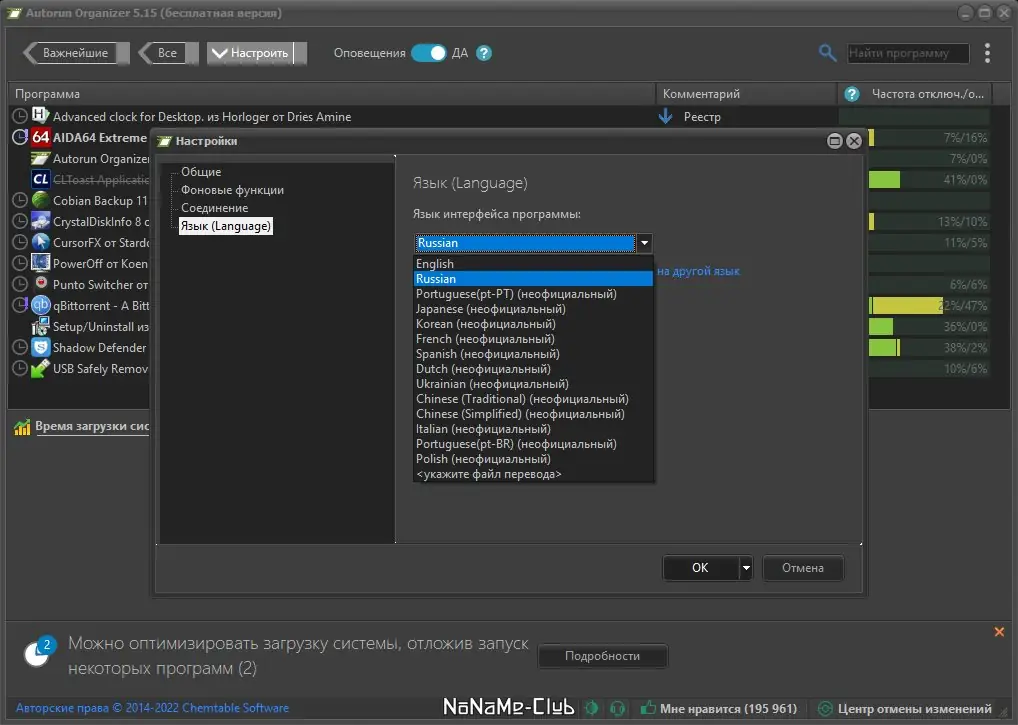Viewport: 1018px width, 725px height.
Task: Click the optimization tip icon with badge 2
Action: tap(39, 652)
